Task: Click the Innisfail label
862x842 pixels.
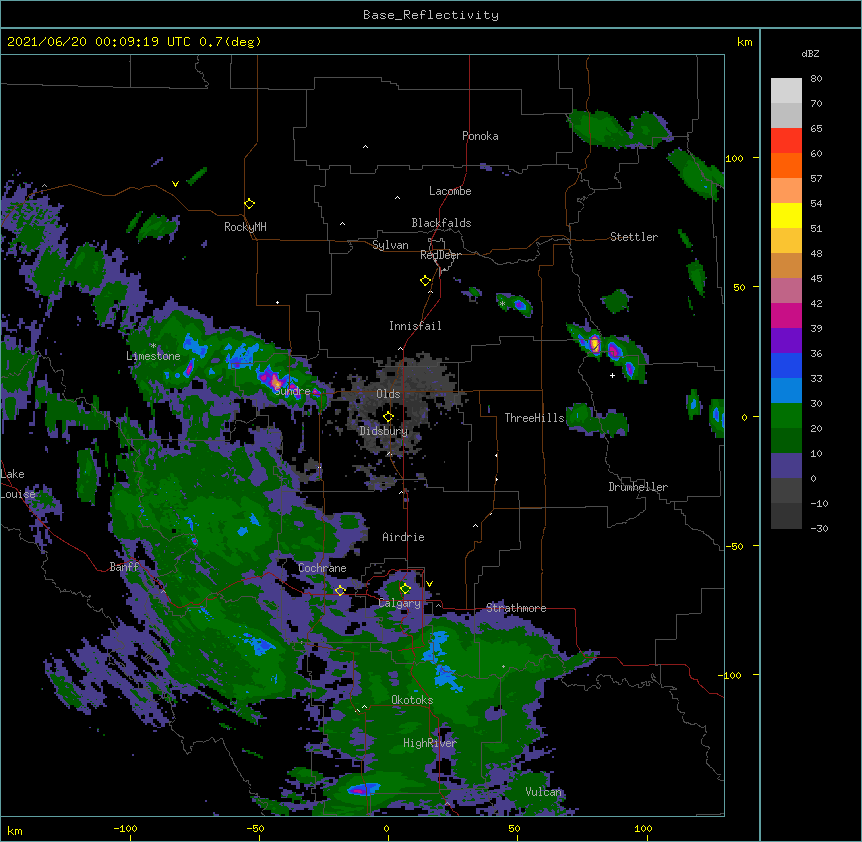Action: point(415,326)
